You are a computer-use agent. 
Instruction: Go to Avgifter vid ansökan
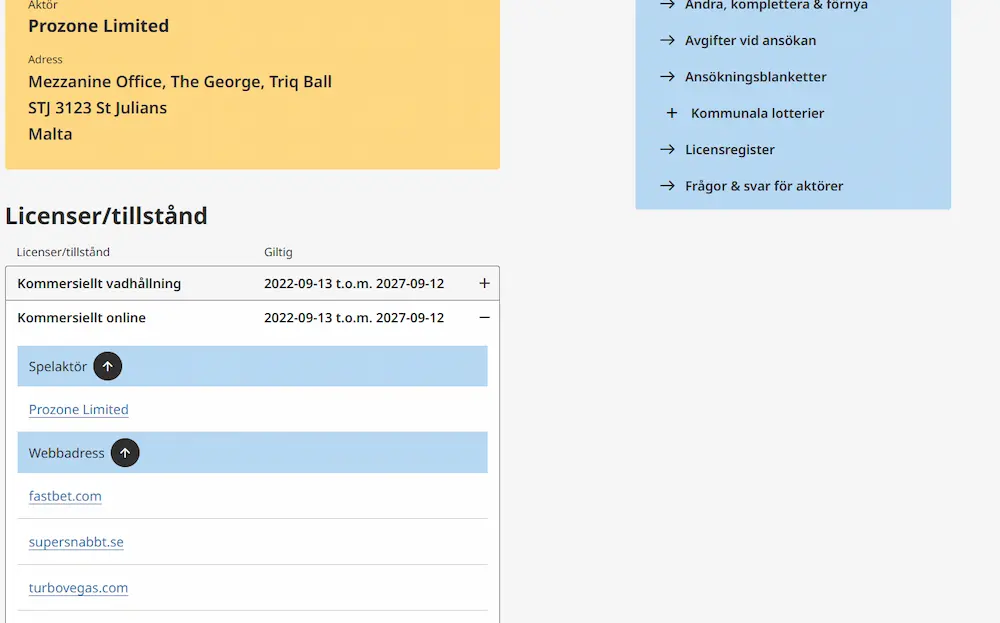750,40
